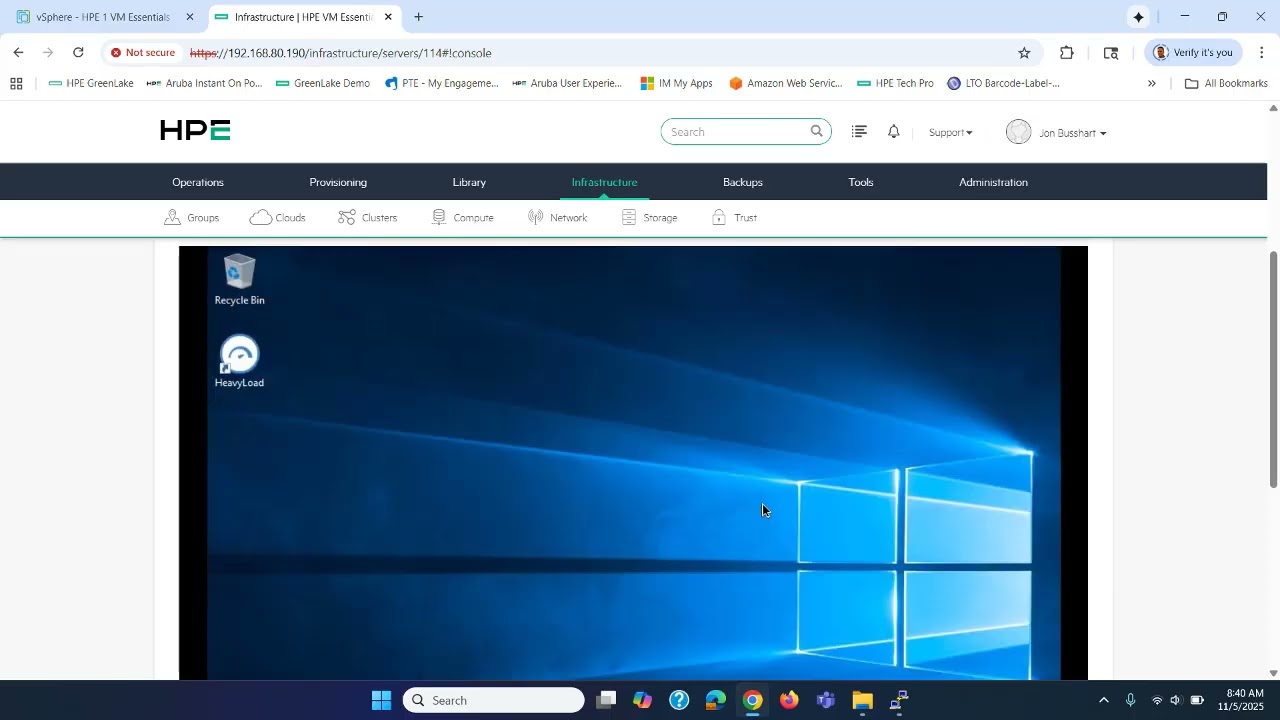Show hidden system tray icons

(x=1103, y=700)
